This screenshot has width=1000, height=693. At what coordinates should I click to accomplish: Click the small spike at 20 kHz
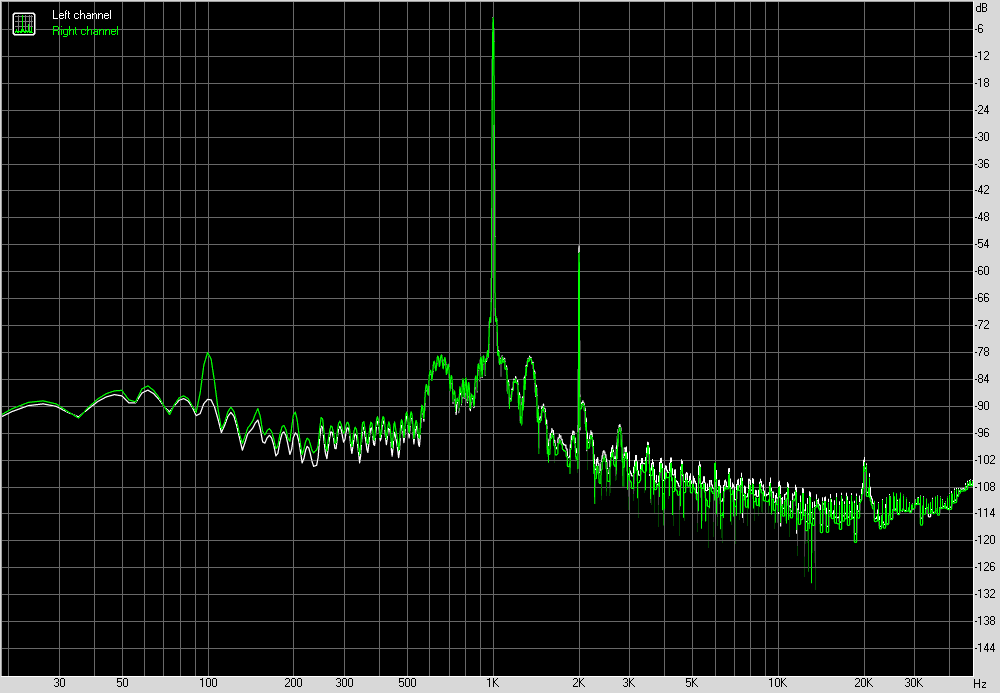point(865,461)
